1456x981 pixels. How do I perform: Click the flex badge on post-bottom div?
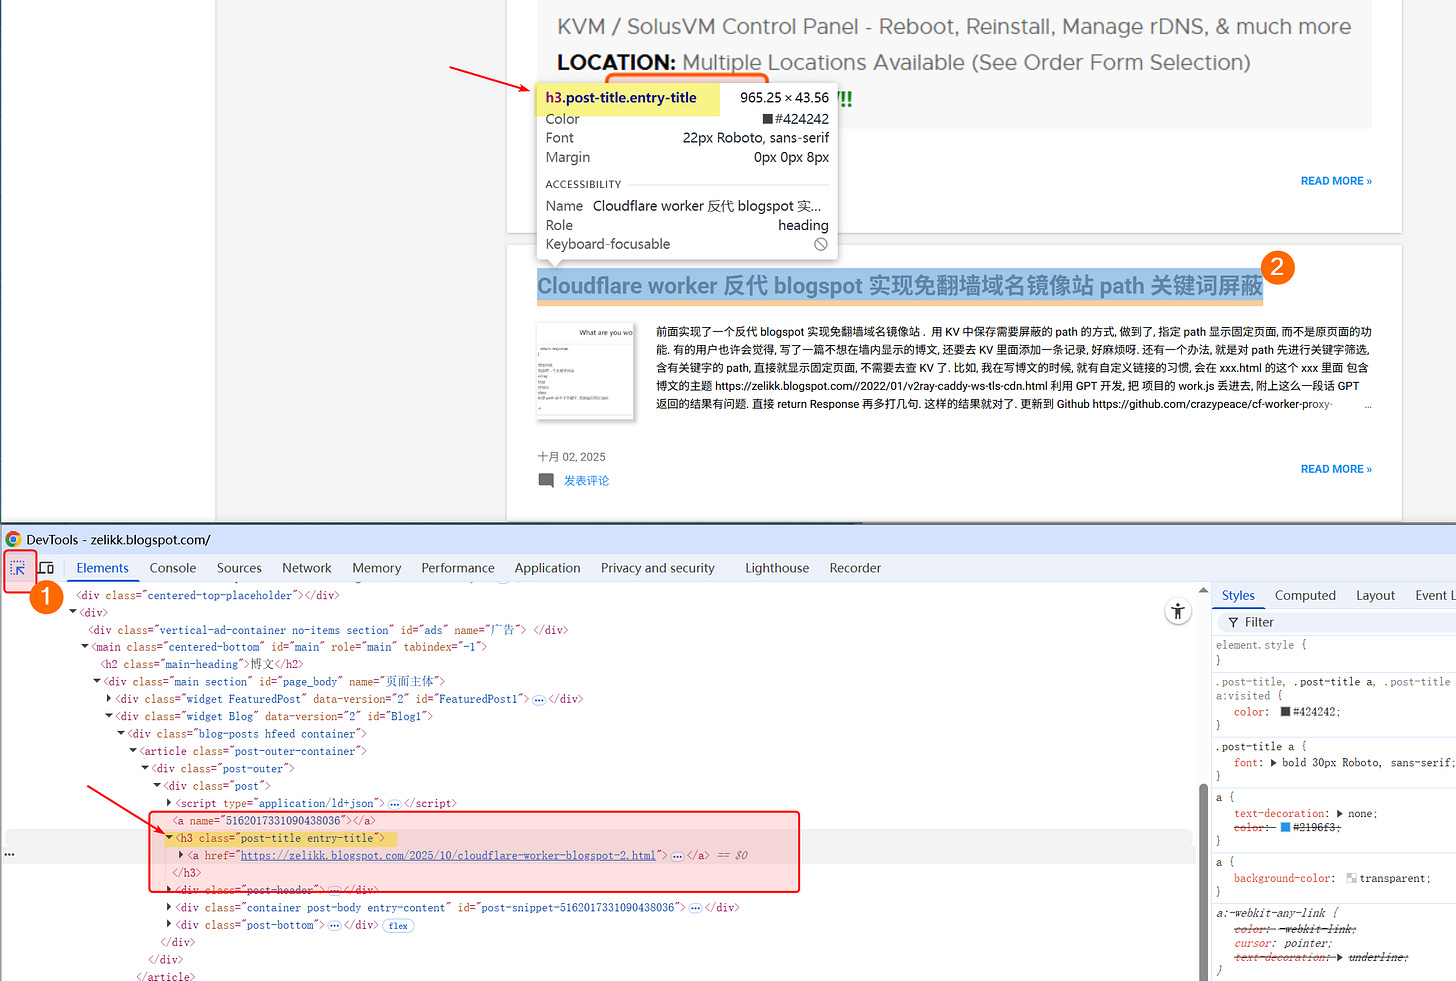[x=398, y=926]
